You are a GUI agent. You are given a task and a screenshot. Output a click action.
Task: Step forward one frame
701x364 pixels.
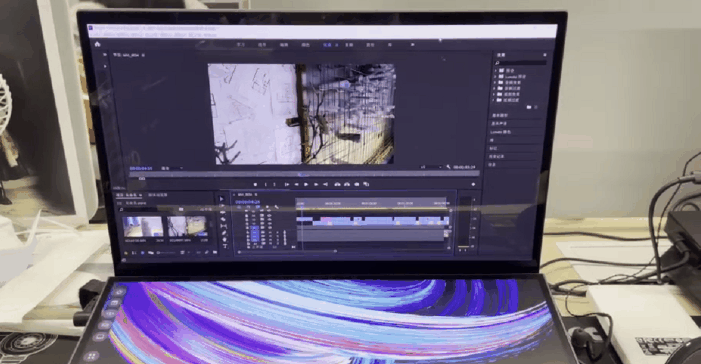316,184
